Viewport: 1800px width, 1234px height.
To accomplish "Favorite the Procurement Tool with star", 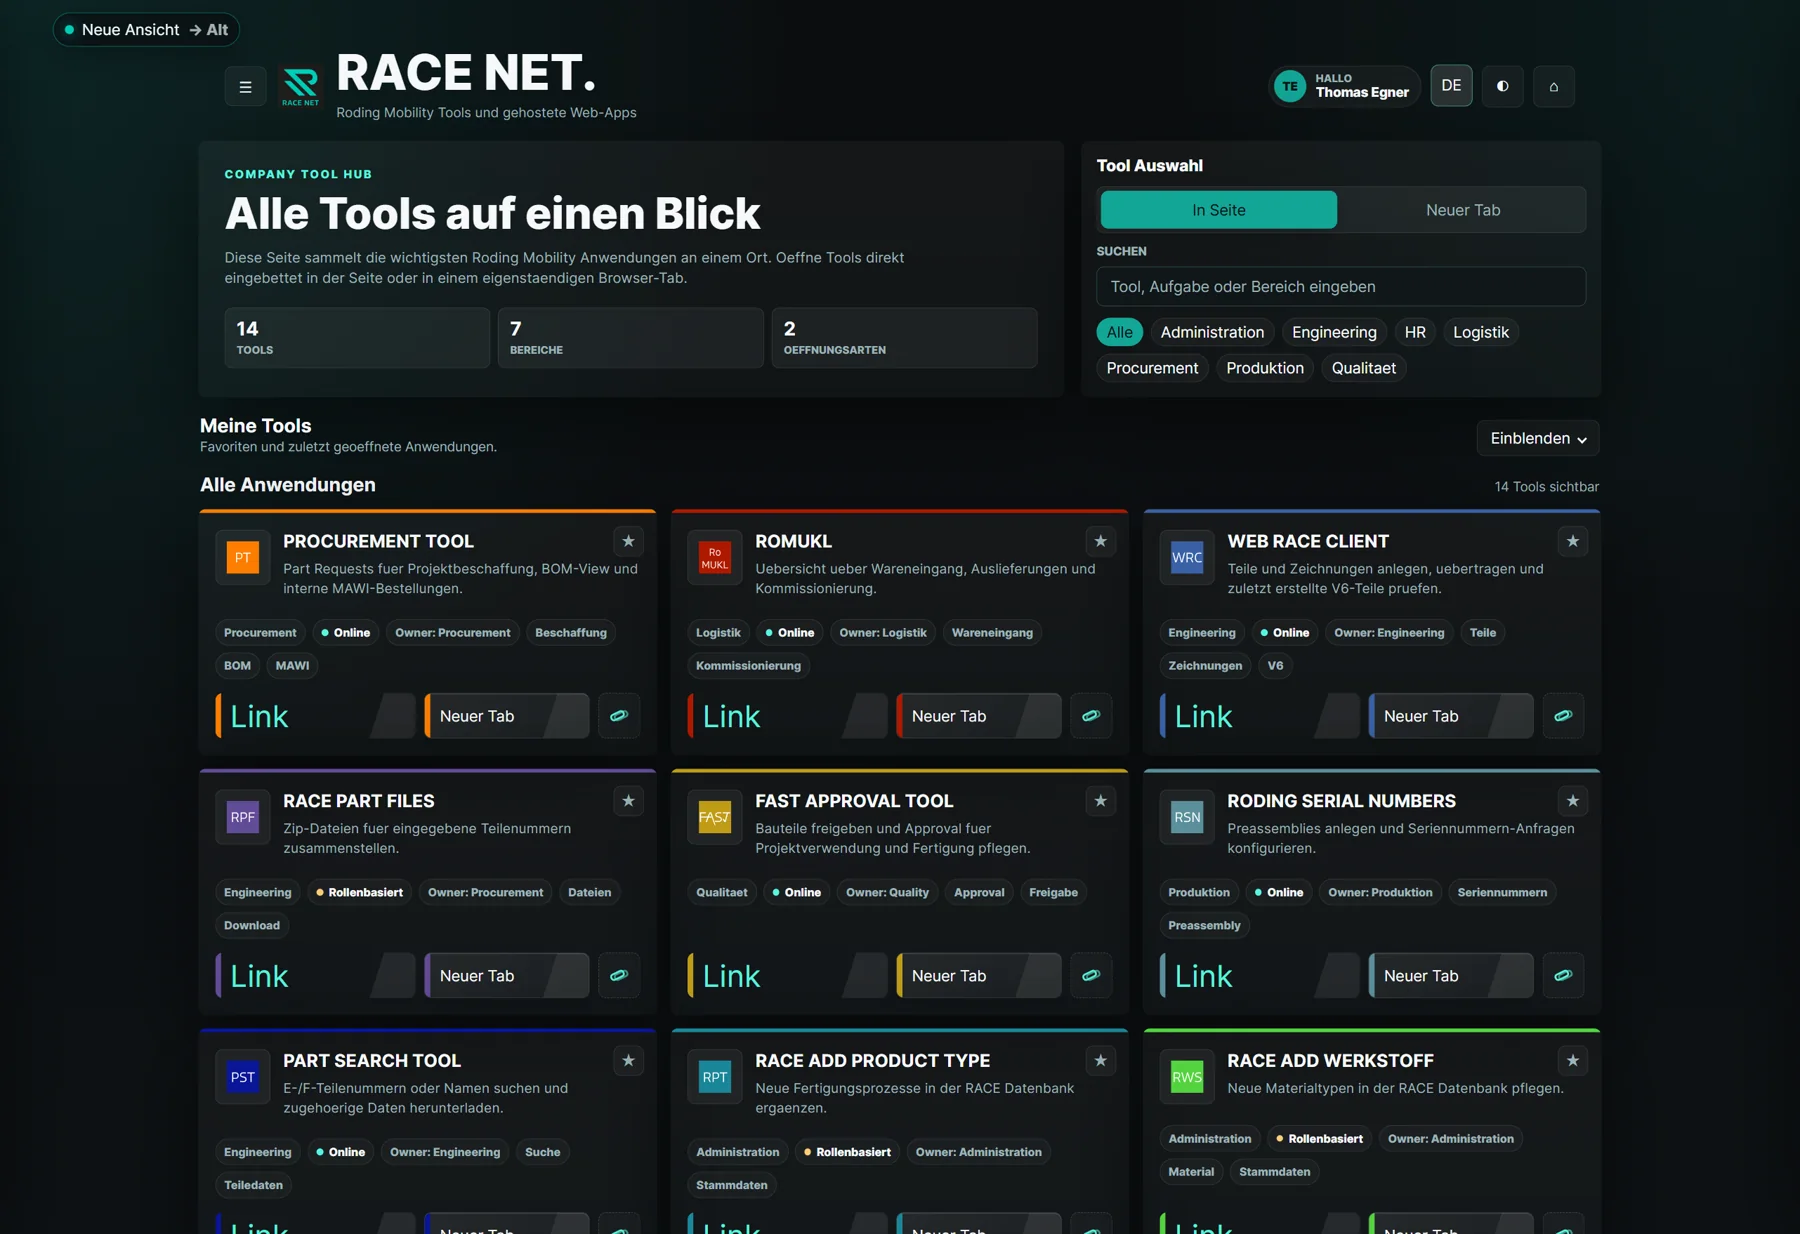I will tap(628, 541).
